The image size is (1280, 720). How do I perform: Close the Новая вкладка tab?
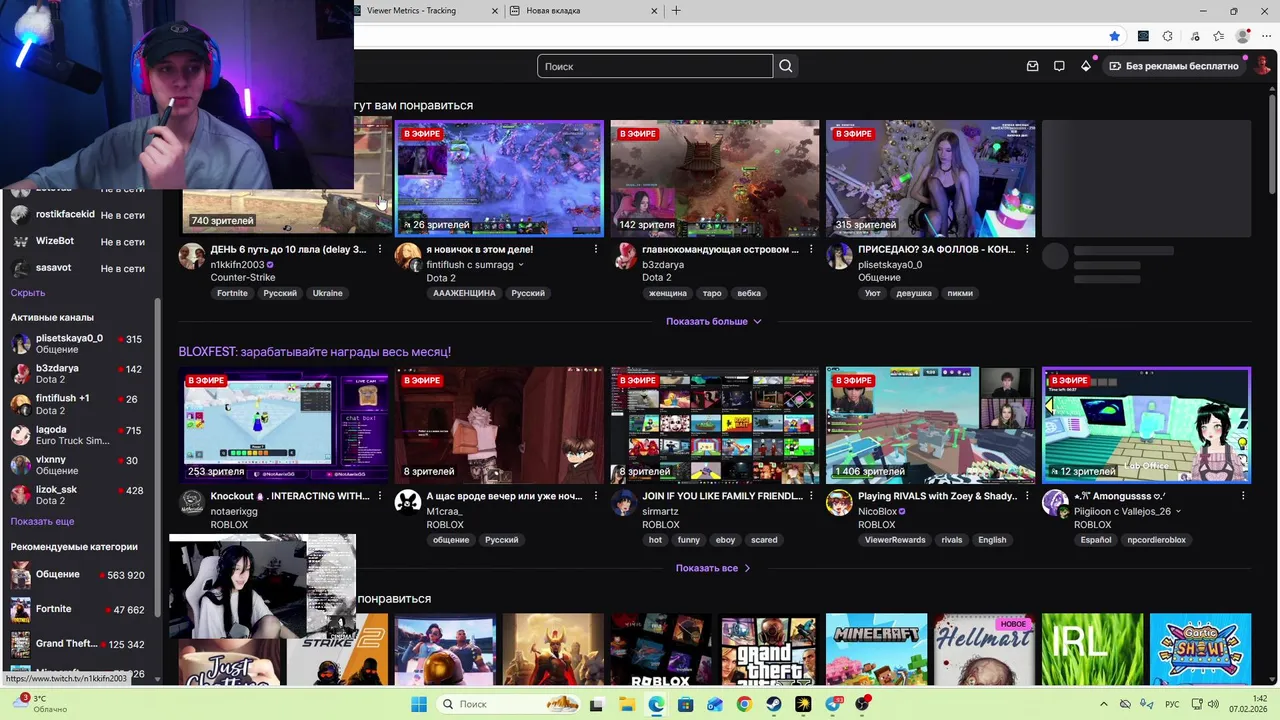coord(655,11)
